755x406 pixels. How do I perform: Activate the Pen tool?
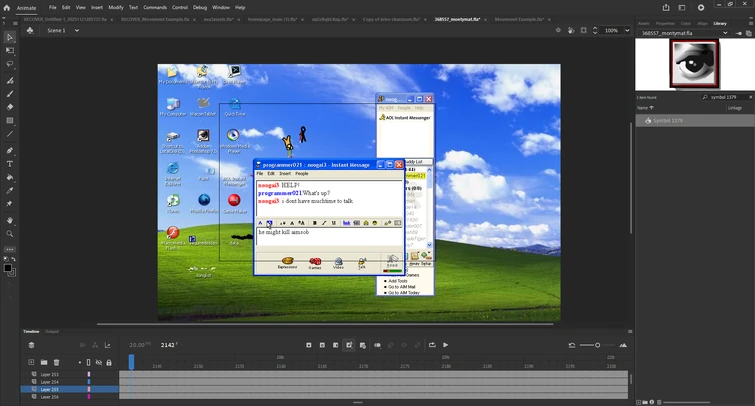pos(10,149)
